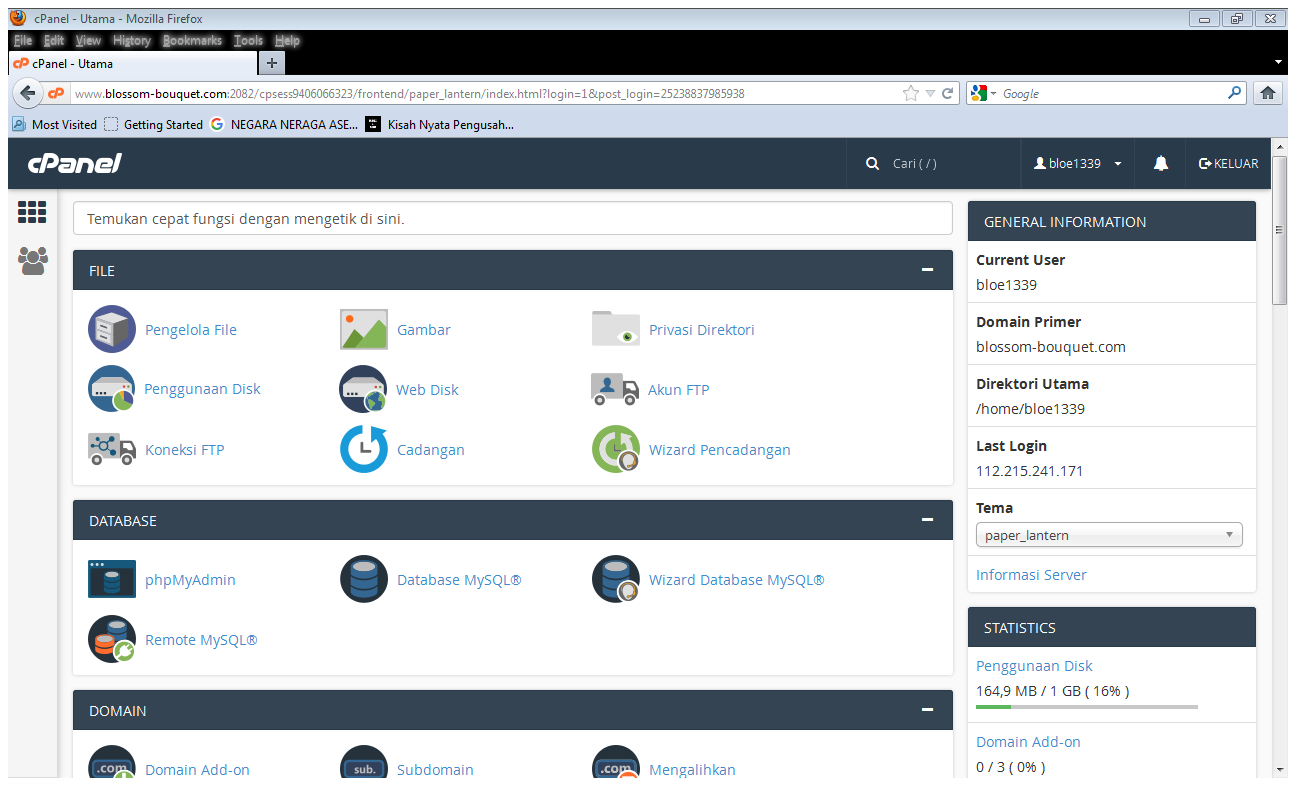Click the Firefox home button
Image resolution: width=1296 pixels, height=786 pixels.
1267,93
